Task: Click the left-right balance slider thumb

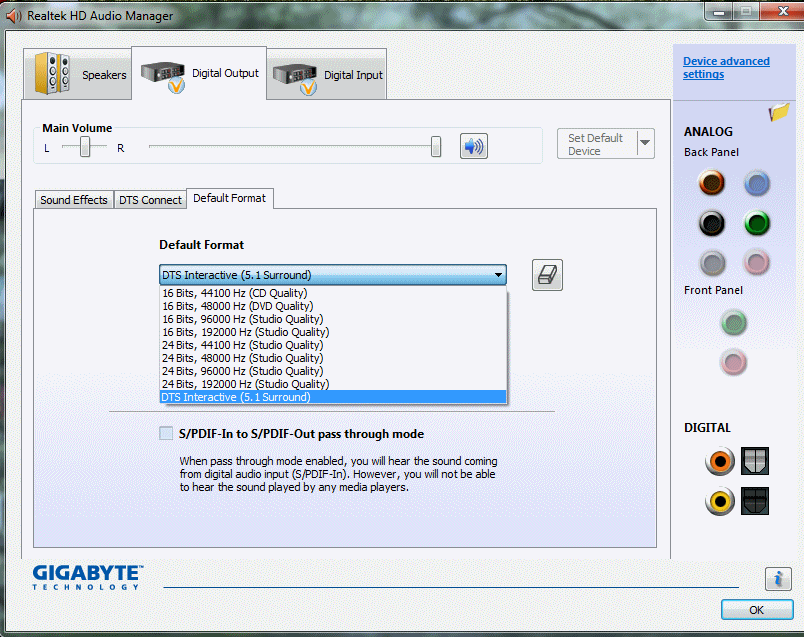Action: [x=85, y=147]
